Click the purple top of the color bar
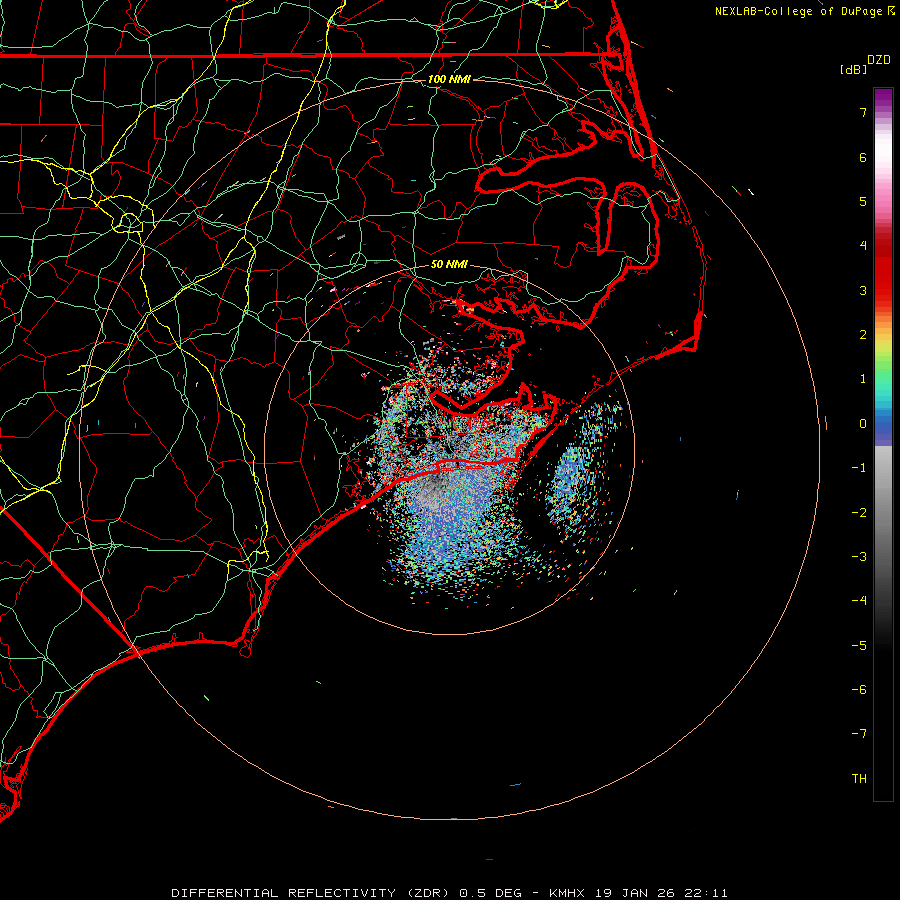900x900 pixels. pos(883,98)
